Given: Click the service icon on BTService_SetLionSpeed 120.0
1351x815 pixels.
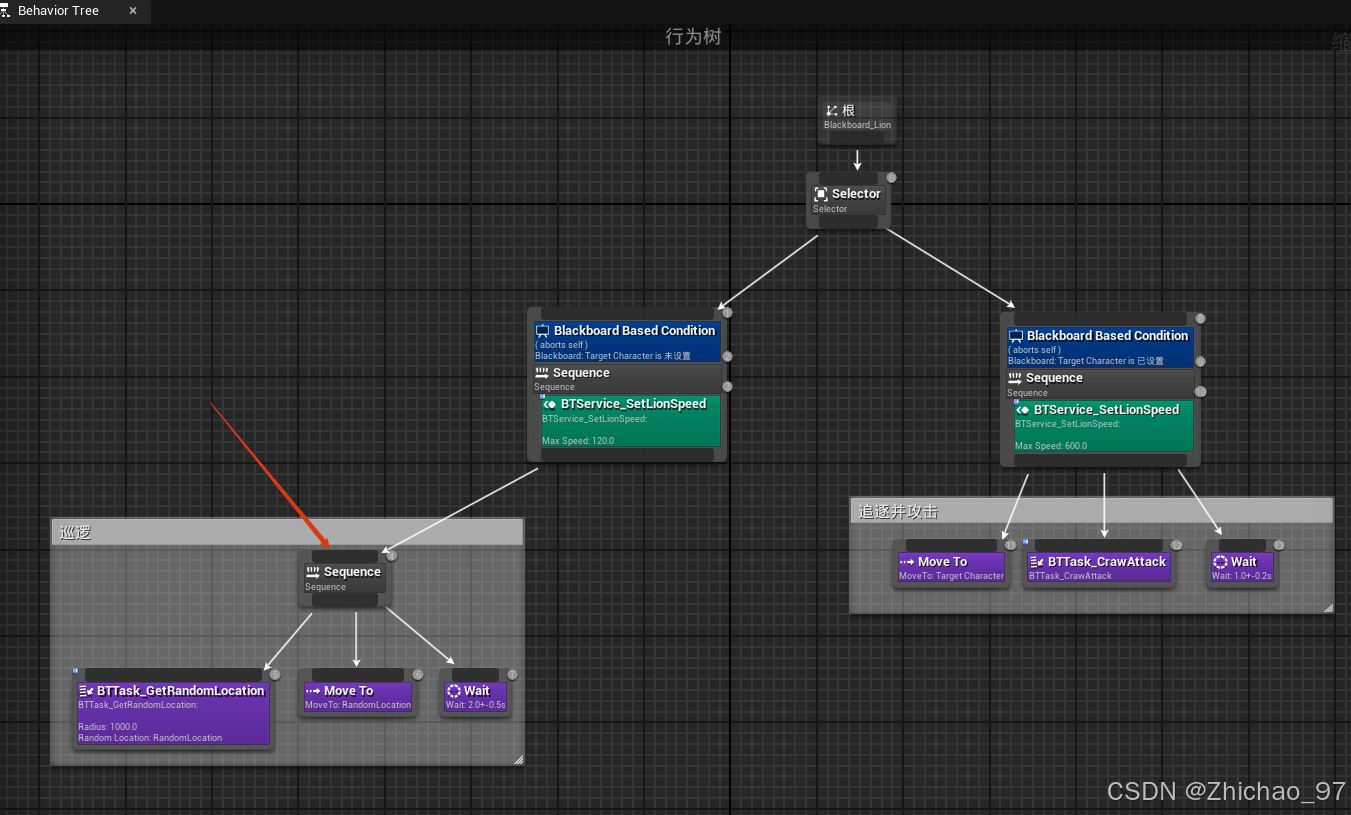Looking at the screenshot, I should [x=550, y=404].
